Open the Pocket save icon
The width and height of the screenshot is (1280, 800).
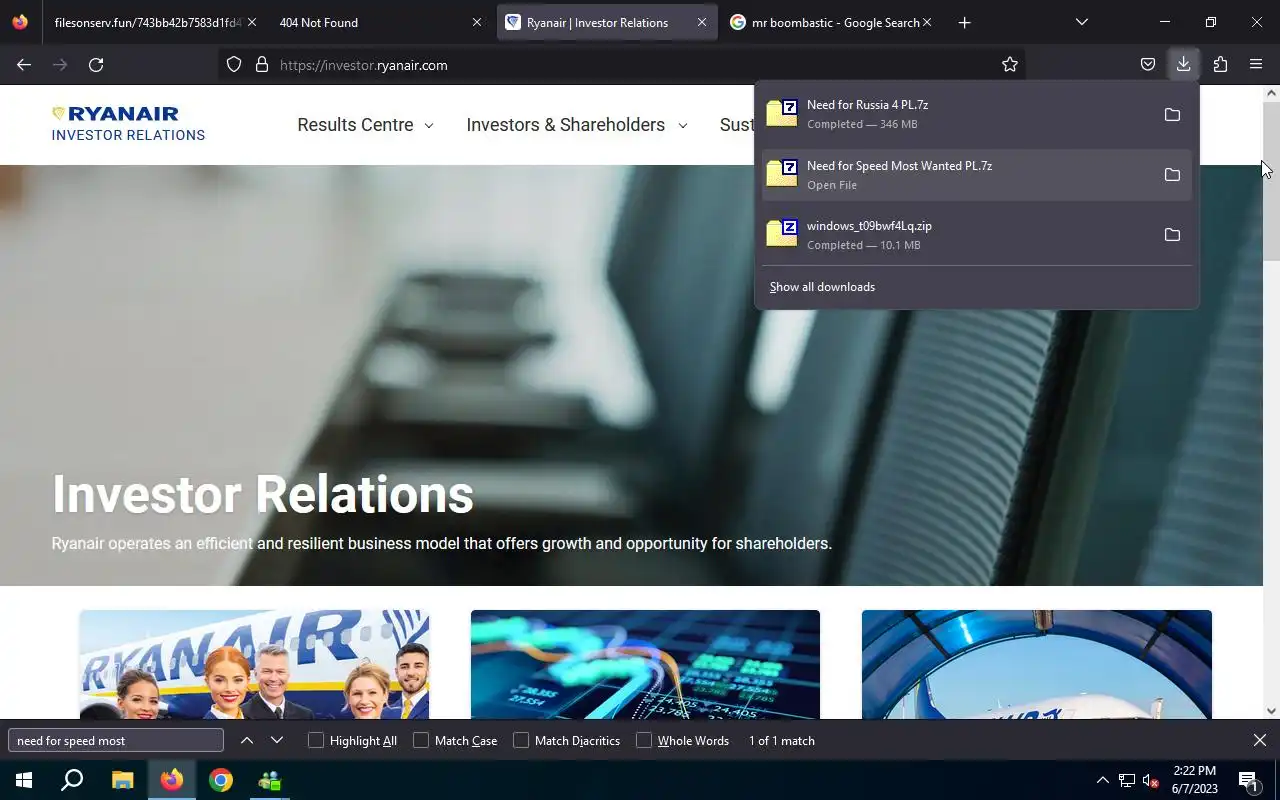1148,65
